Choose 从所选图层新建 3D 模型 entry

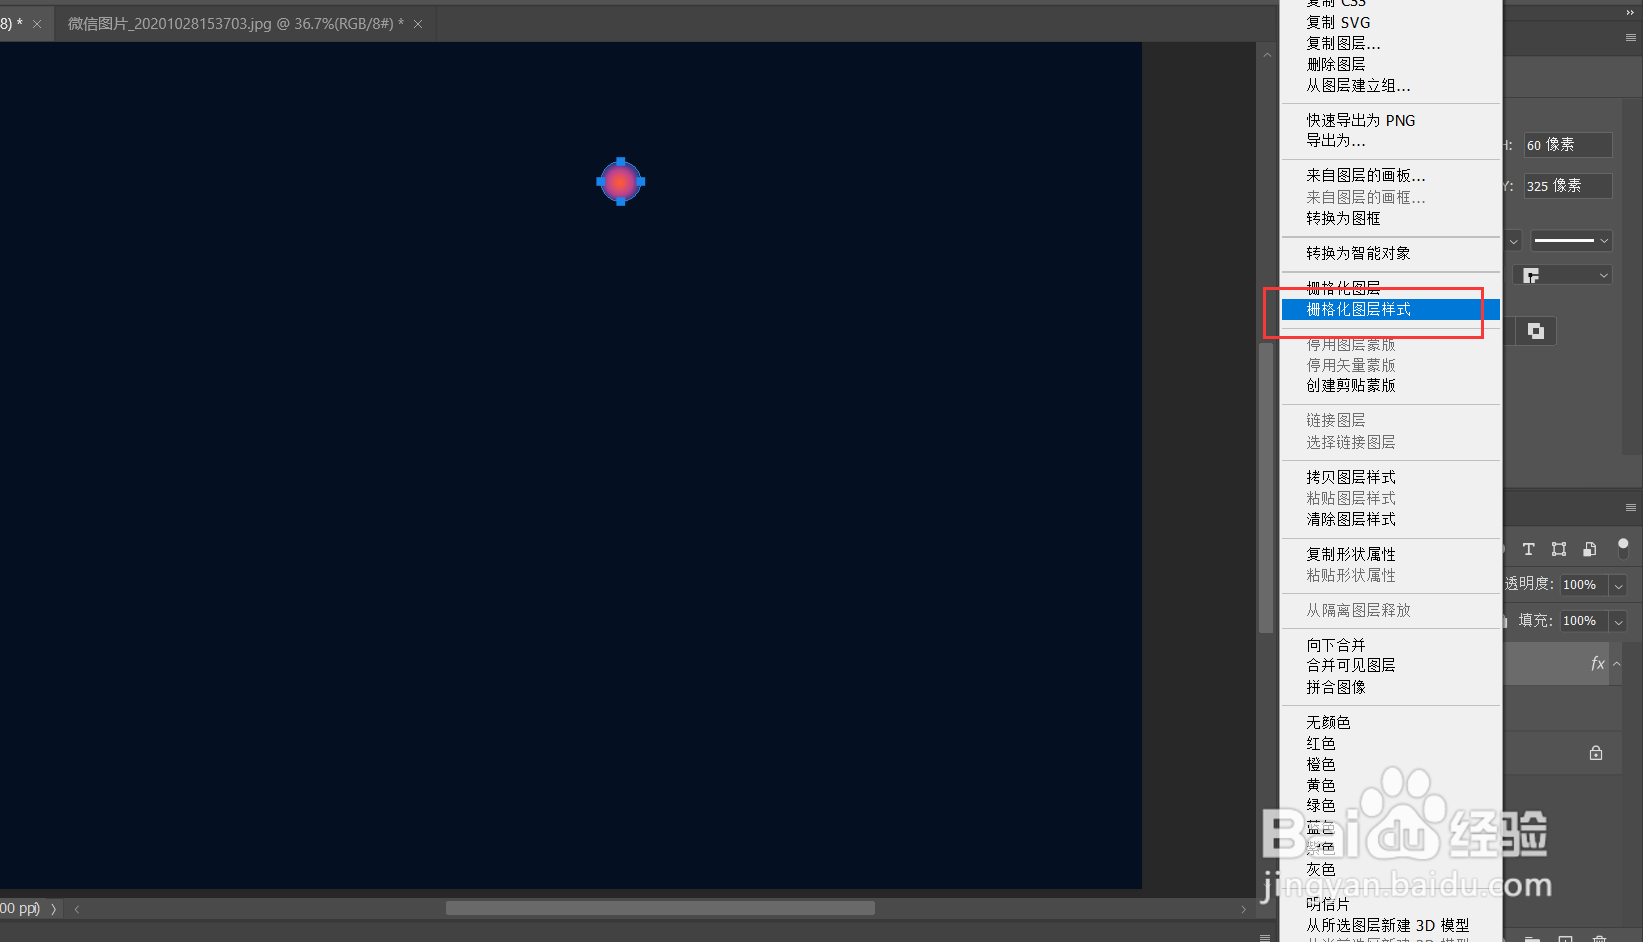(1388, 925)
